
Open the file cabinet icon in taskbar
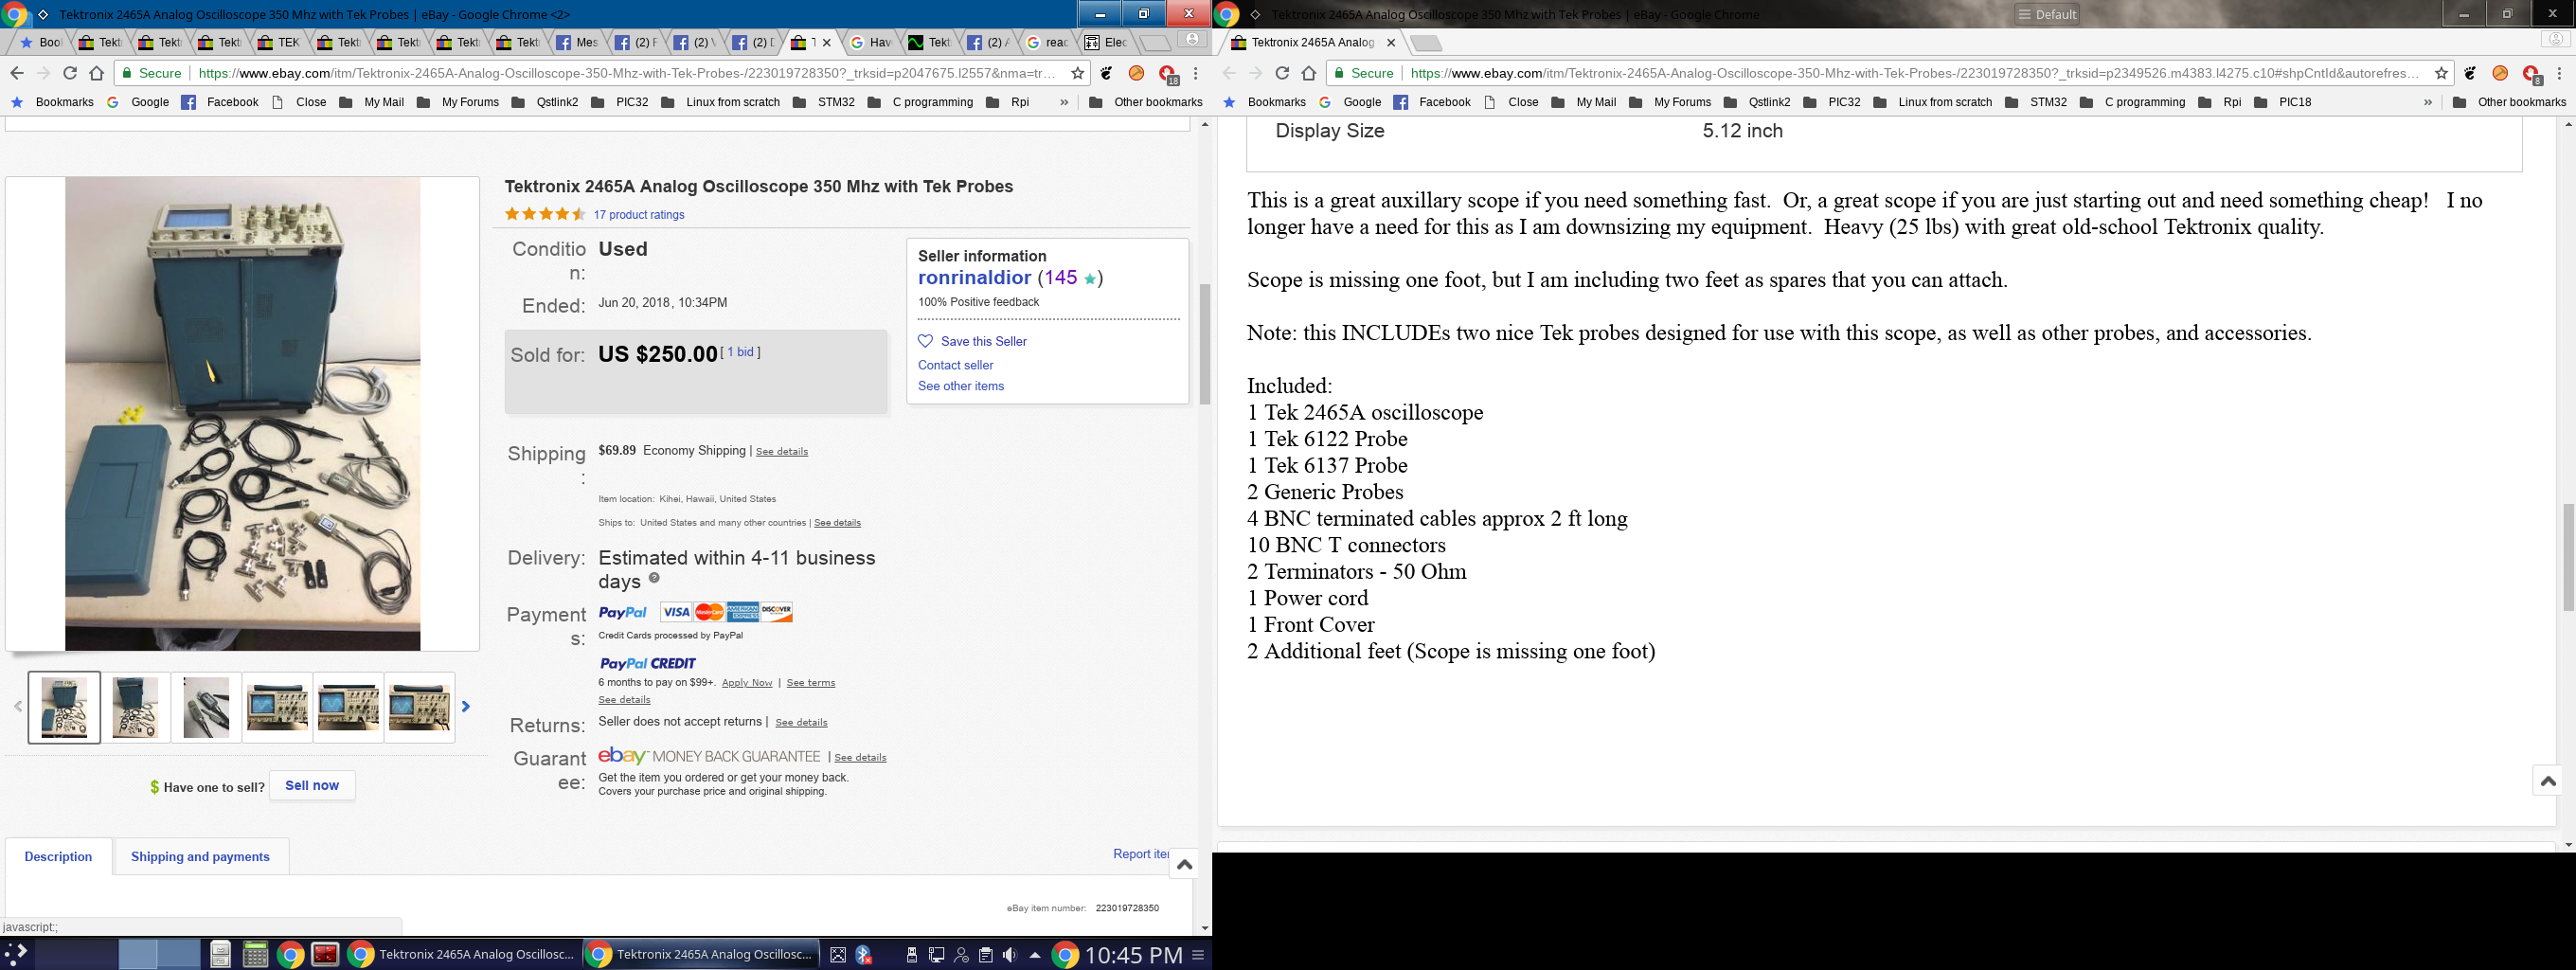[221, 955]
